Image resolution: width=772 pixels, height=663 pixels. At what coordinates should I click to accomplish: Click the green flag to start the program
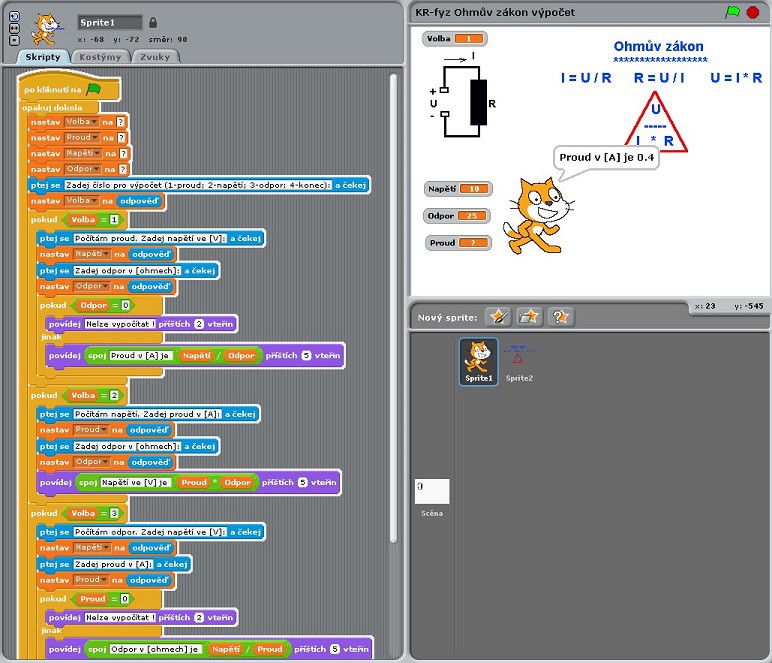point(732,12)
